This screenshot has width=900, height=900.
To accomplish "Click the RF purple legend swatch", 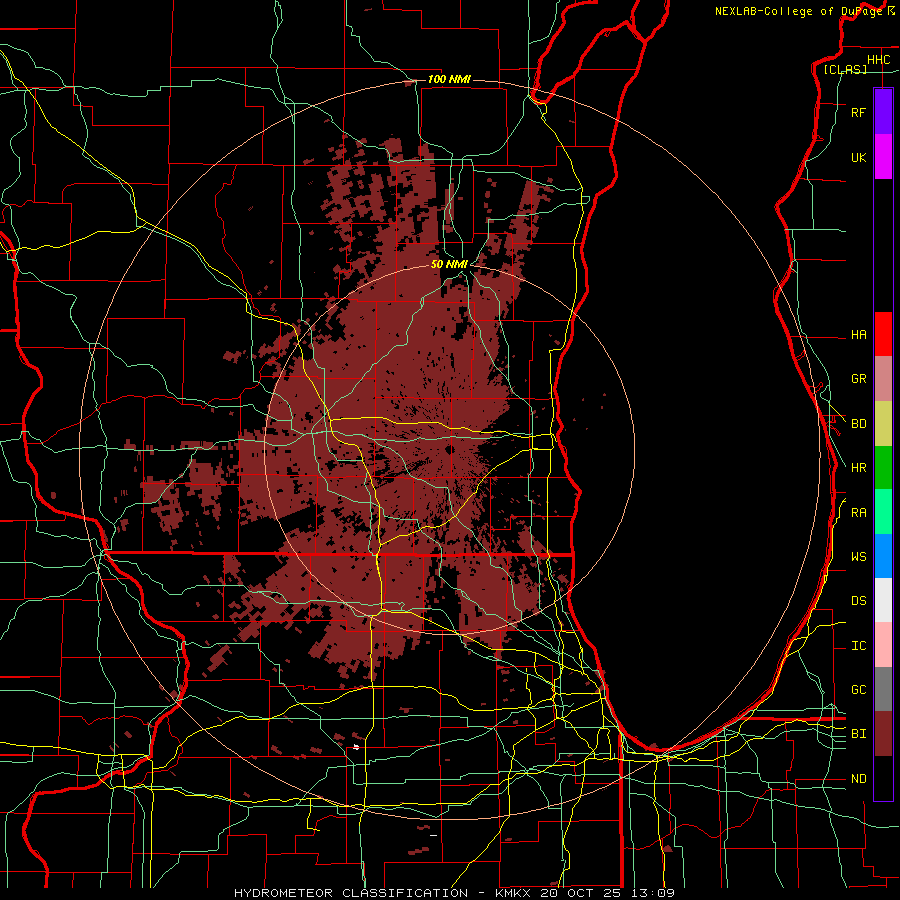I will 883,112.
